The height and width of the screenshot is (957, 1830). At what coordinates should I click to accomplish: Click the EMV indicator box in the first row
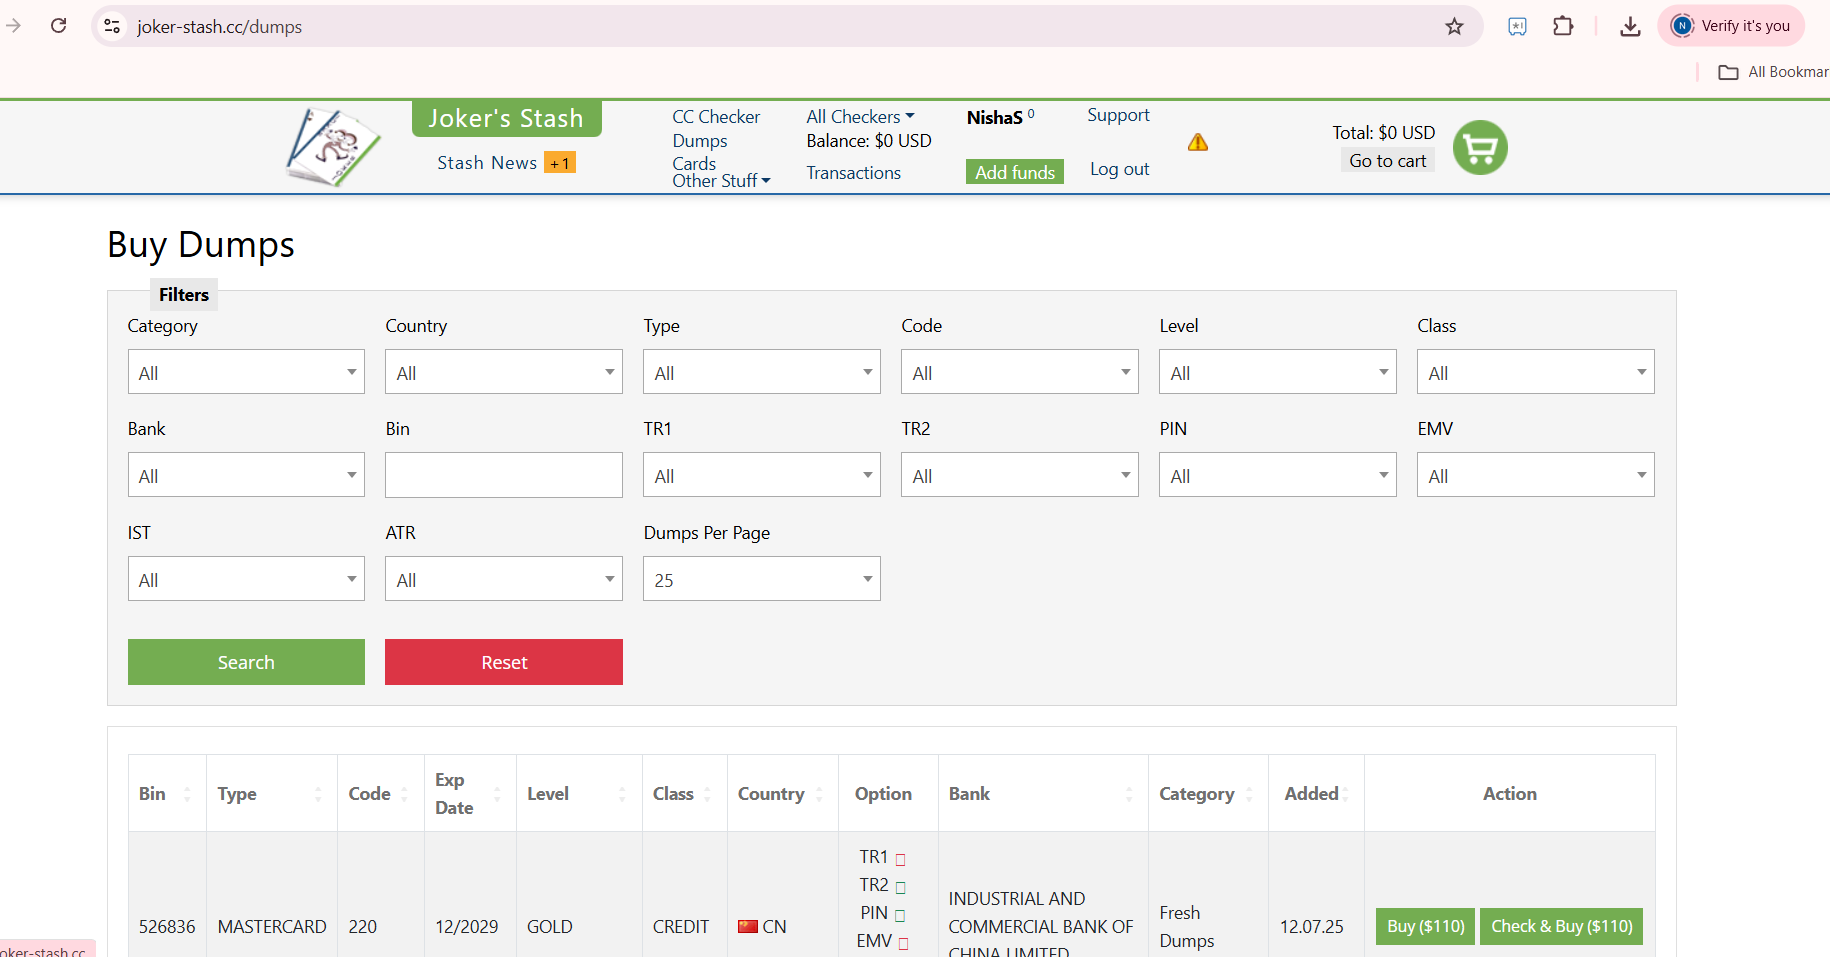[x=903, y=943]
